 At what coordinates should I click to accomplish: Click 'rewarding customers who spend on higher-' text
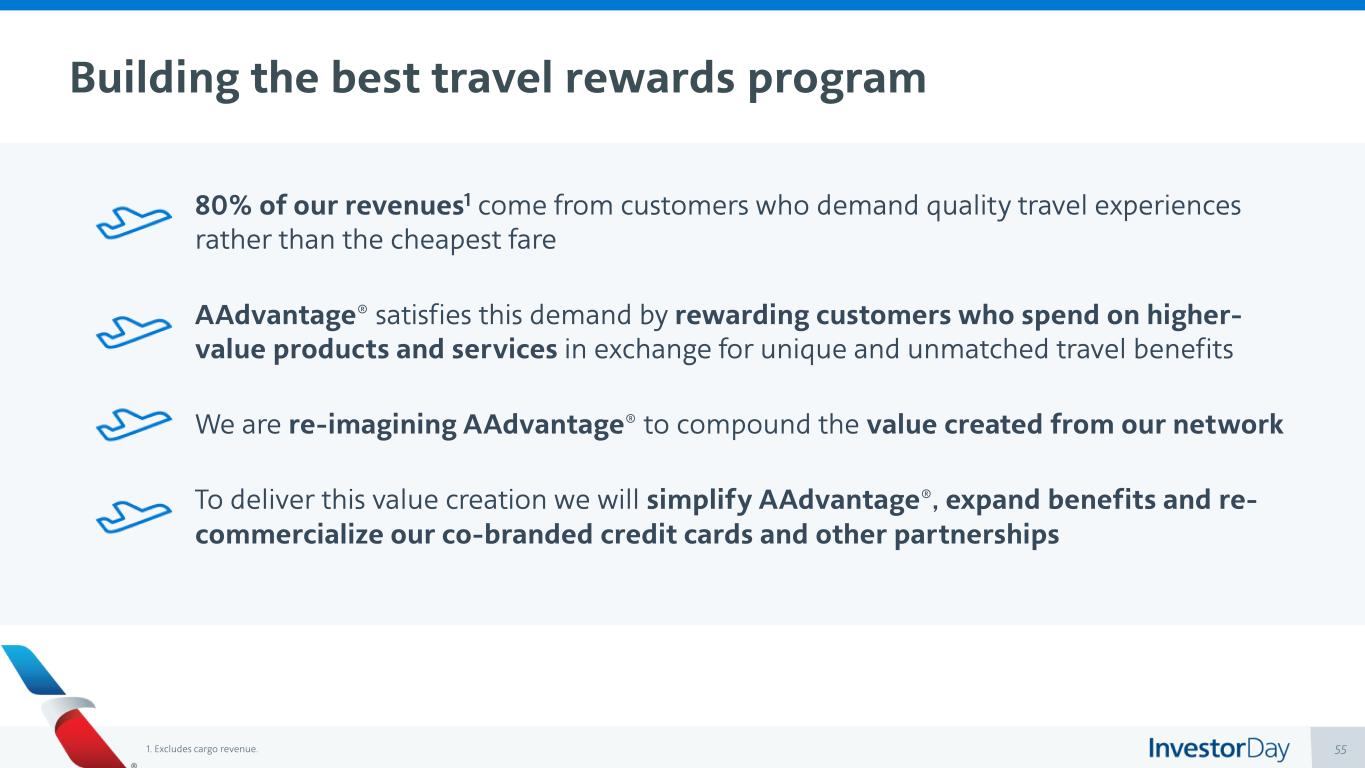(959, 315)
